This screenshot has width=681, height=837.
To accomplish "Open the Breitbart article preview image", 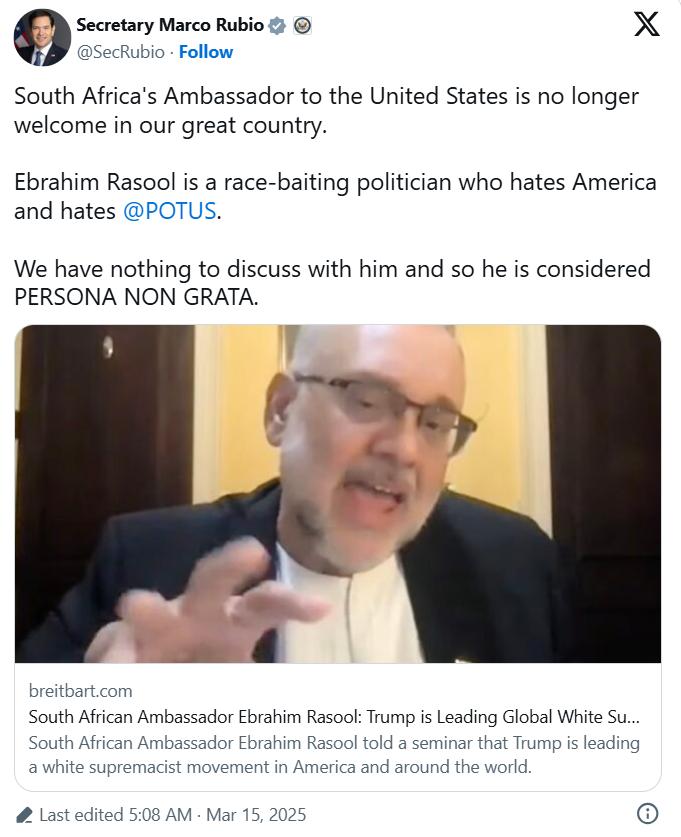I will point(338,494).
